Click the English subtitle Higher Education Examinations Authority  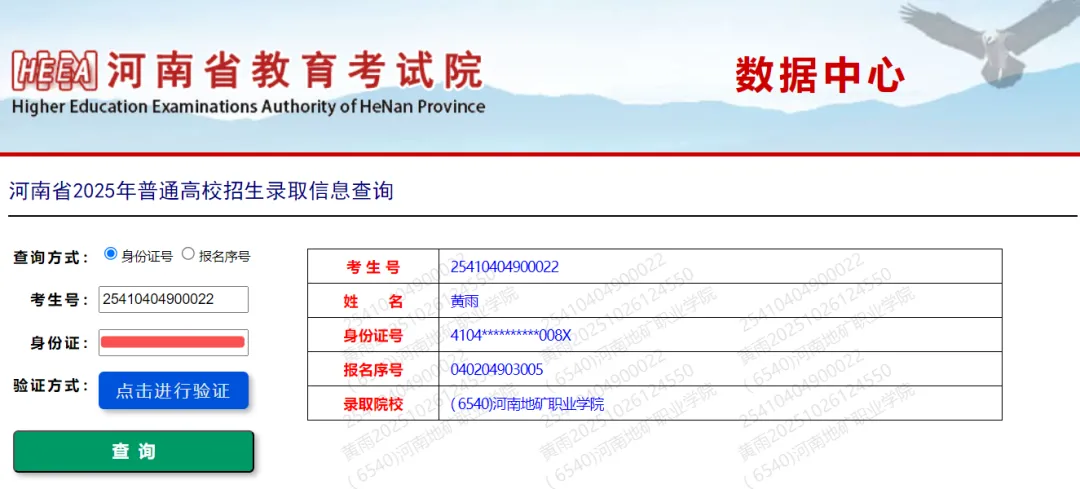coord(248,107)
